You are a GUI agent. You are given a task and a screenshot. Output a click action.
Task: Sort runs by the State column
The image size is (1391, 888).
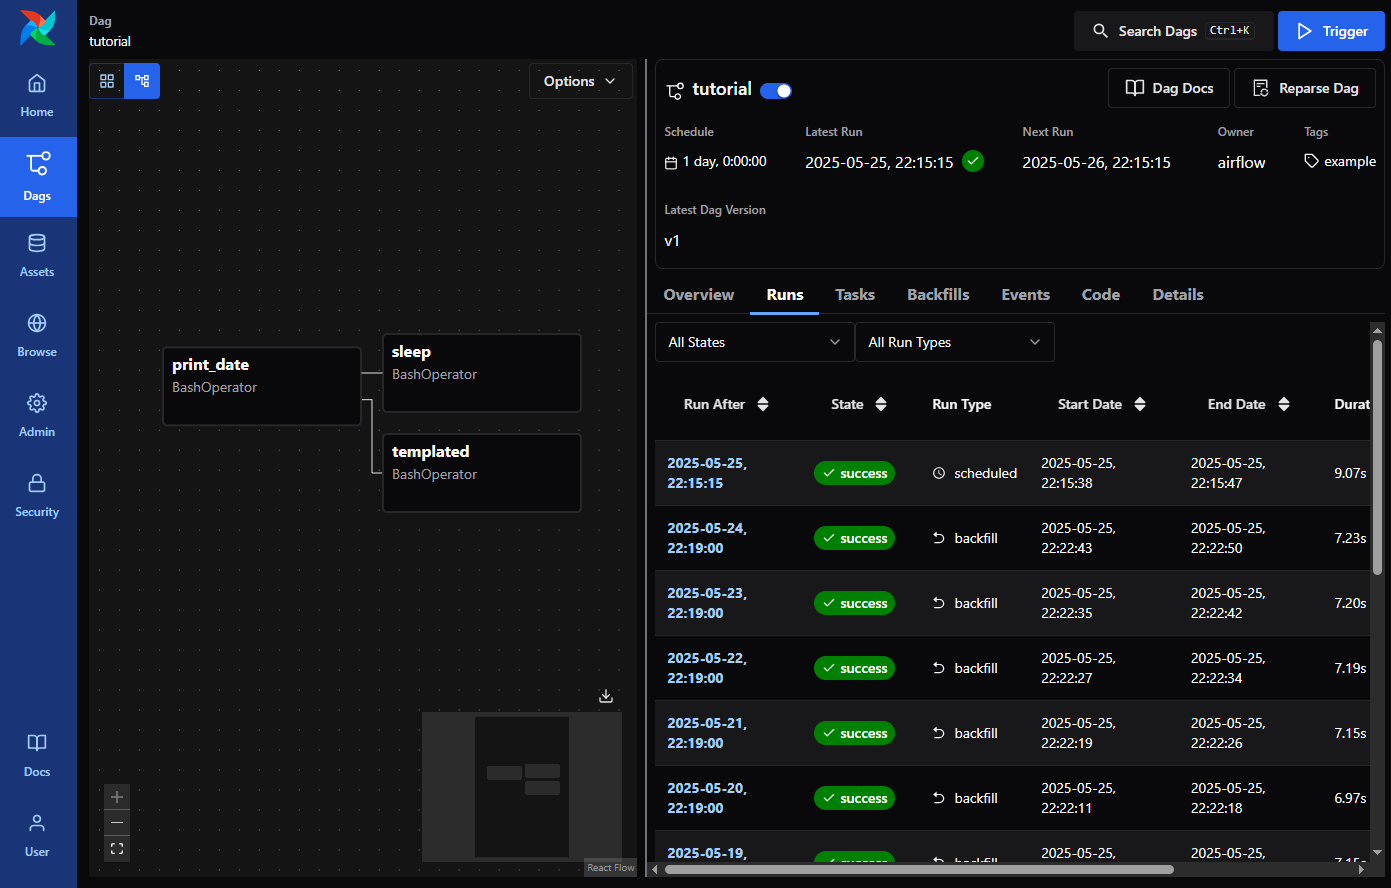859,404
